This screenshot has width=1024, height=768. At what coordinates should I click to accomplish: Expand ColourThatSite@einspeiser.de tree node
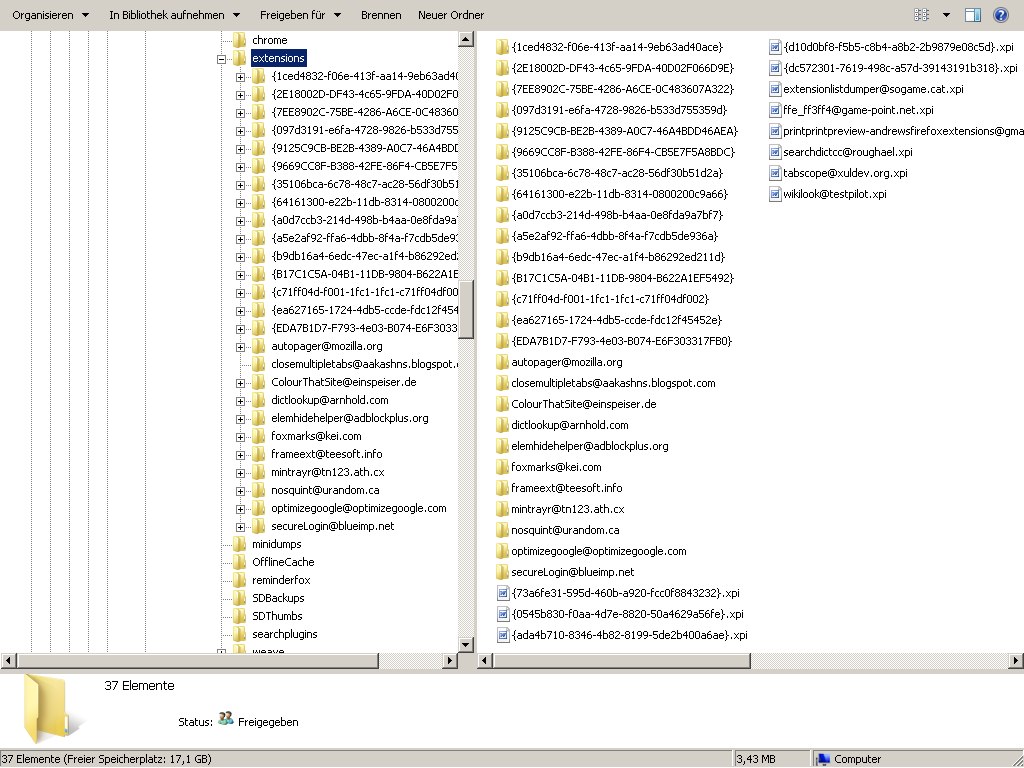(240, 383)
